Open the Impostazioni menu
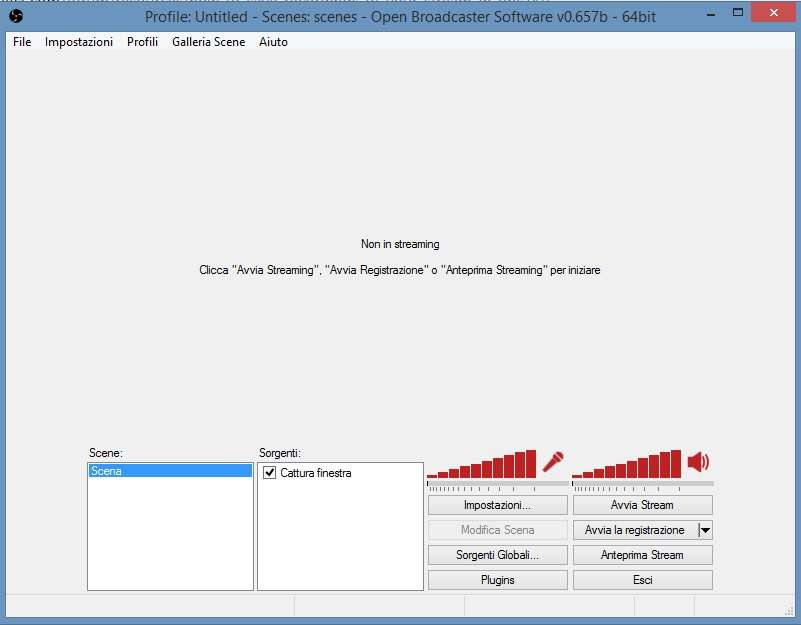 pos(79,42)
